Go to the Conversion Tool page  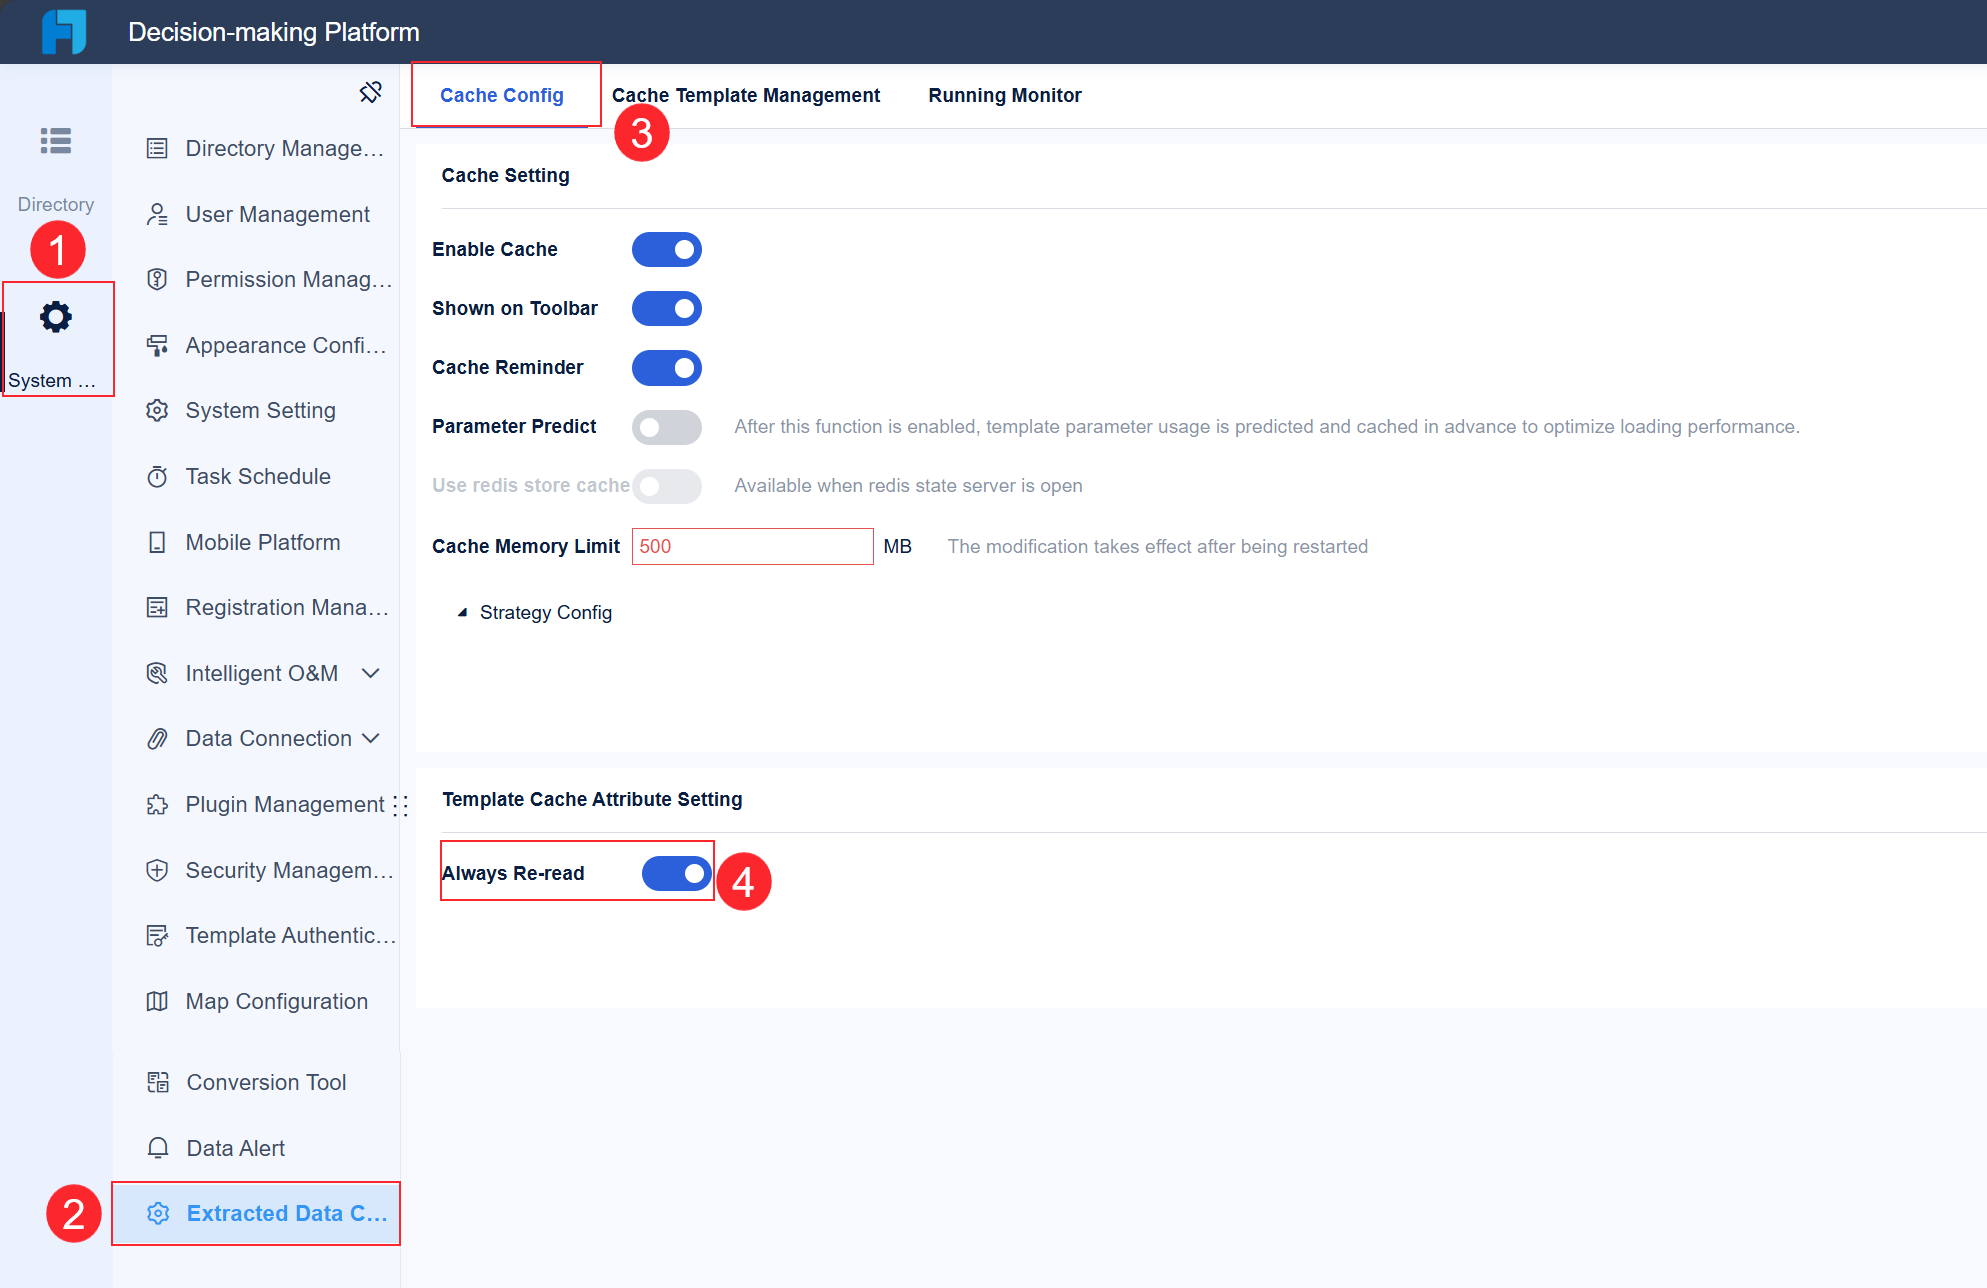pos(256,1082)
